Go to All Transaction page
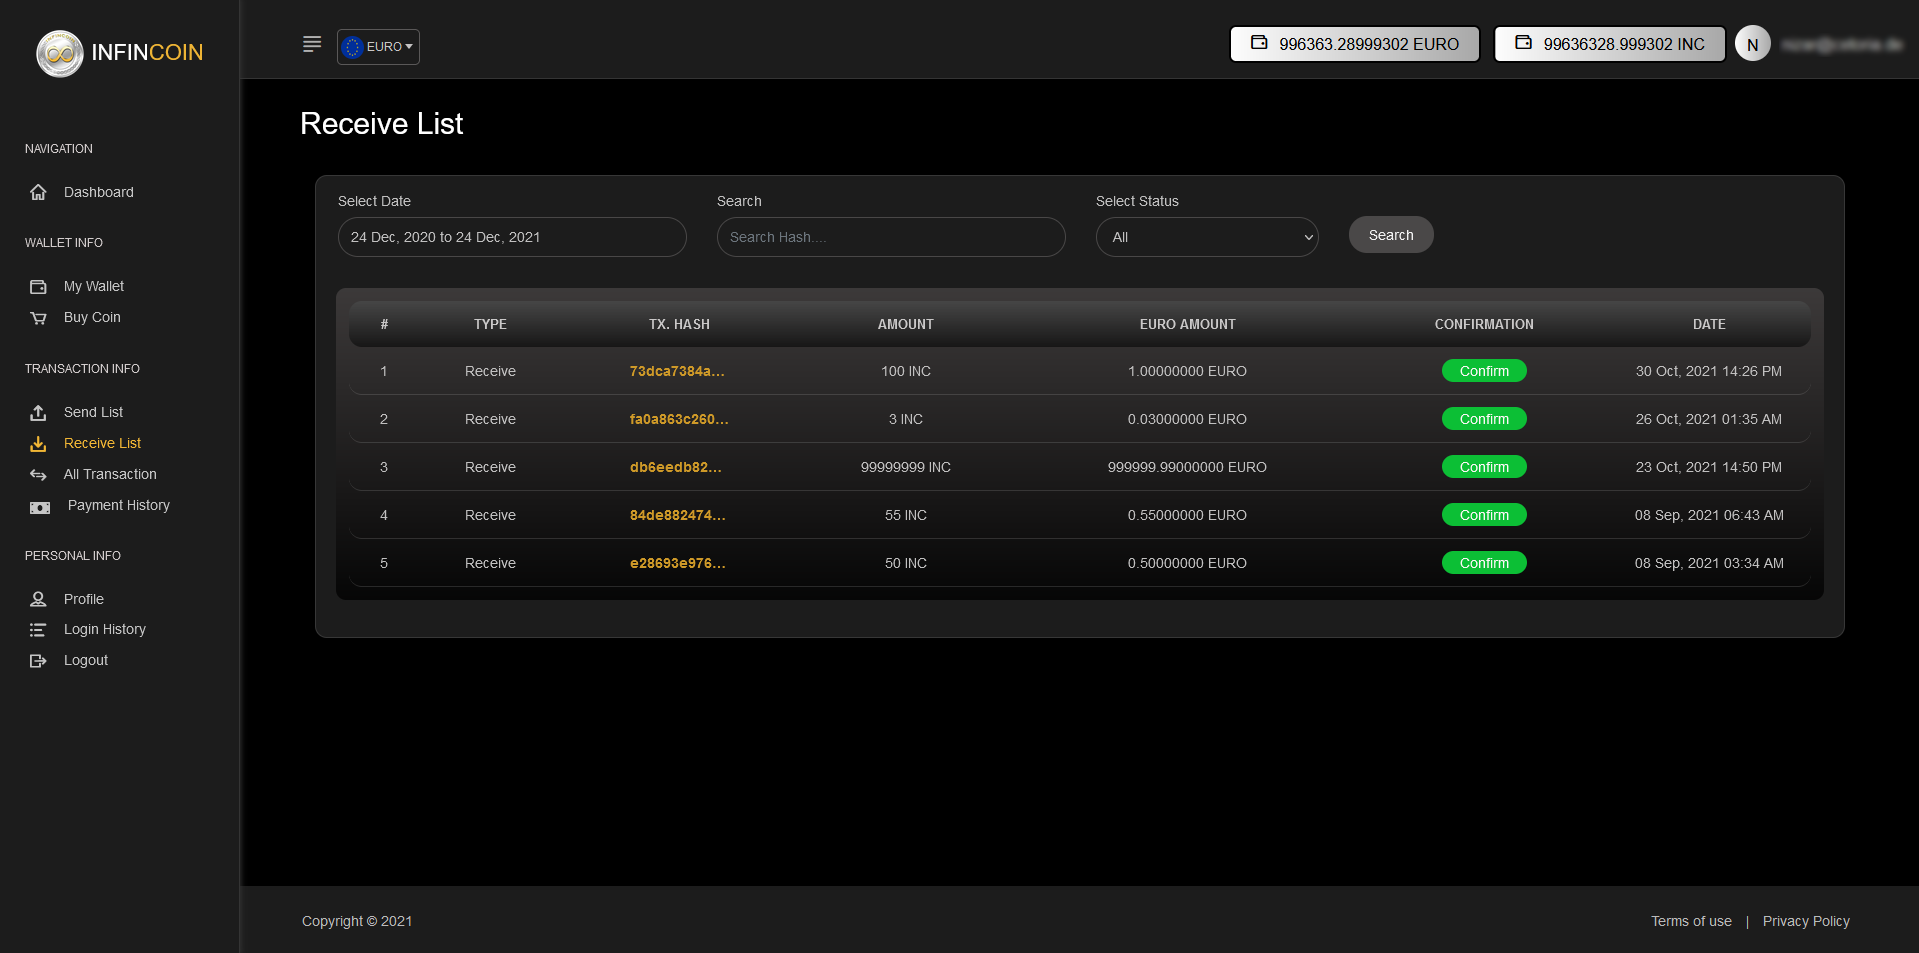This screenshot has height=953, width=1919. click(x=110, y=474)
